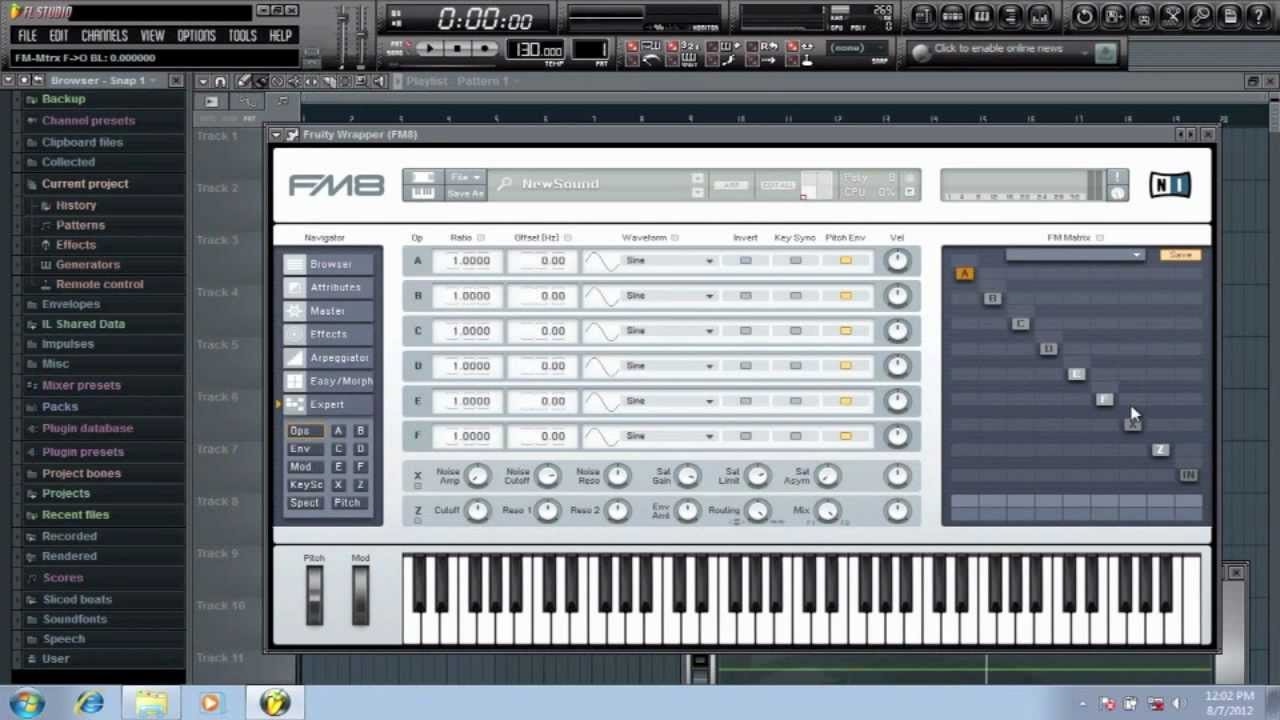Expand Current project in FL browser
The height and width of the screenshot is (720, 1280).
[85, 184]
